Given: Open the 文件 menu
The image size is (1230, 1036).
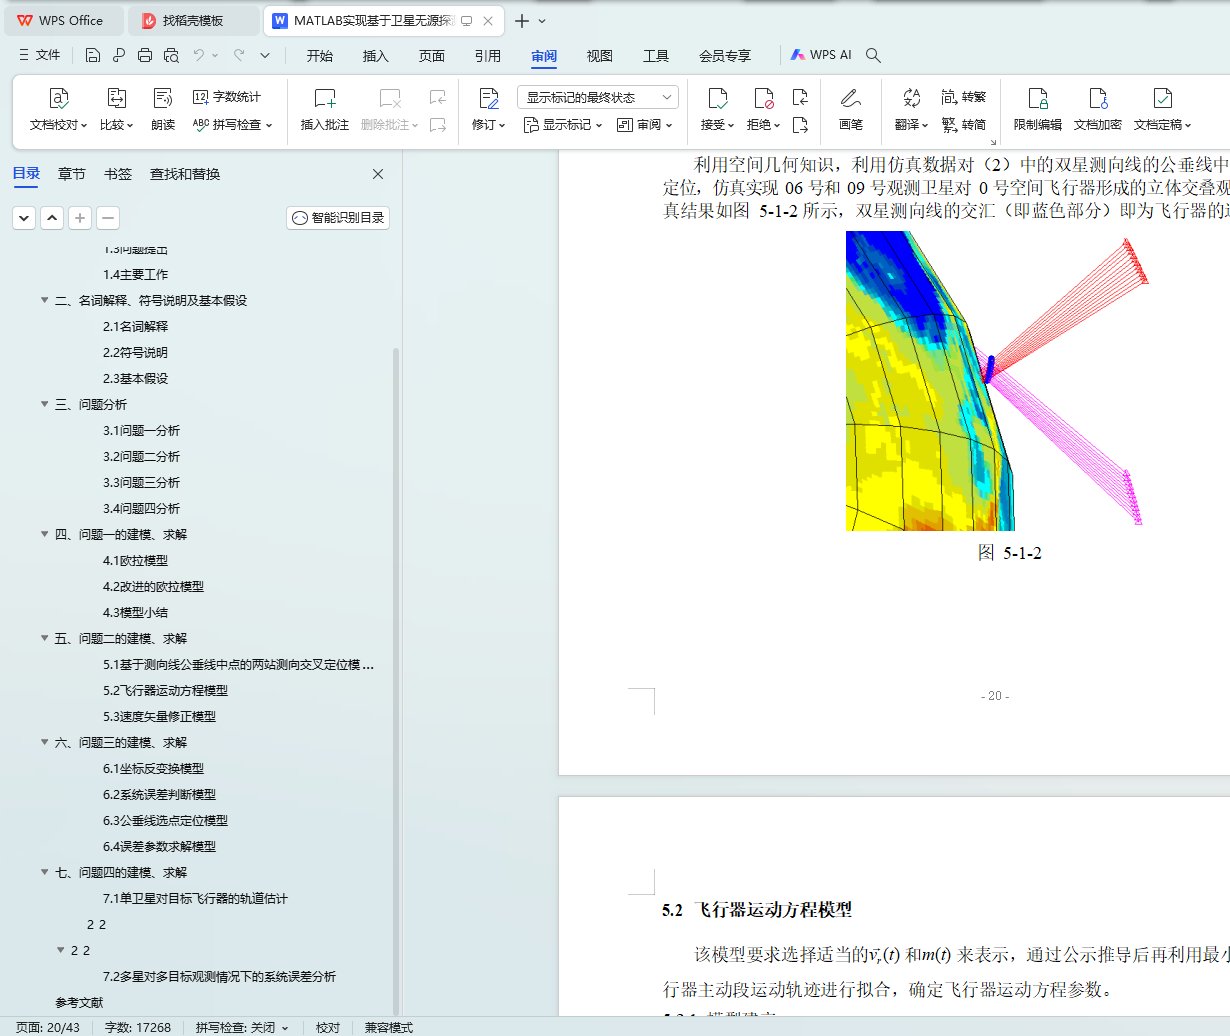Looking at the screenshot, I should pos(40,55).
